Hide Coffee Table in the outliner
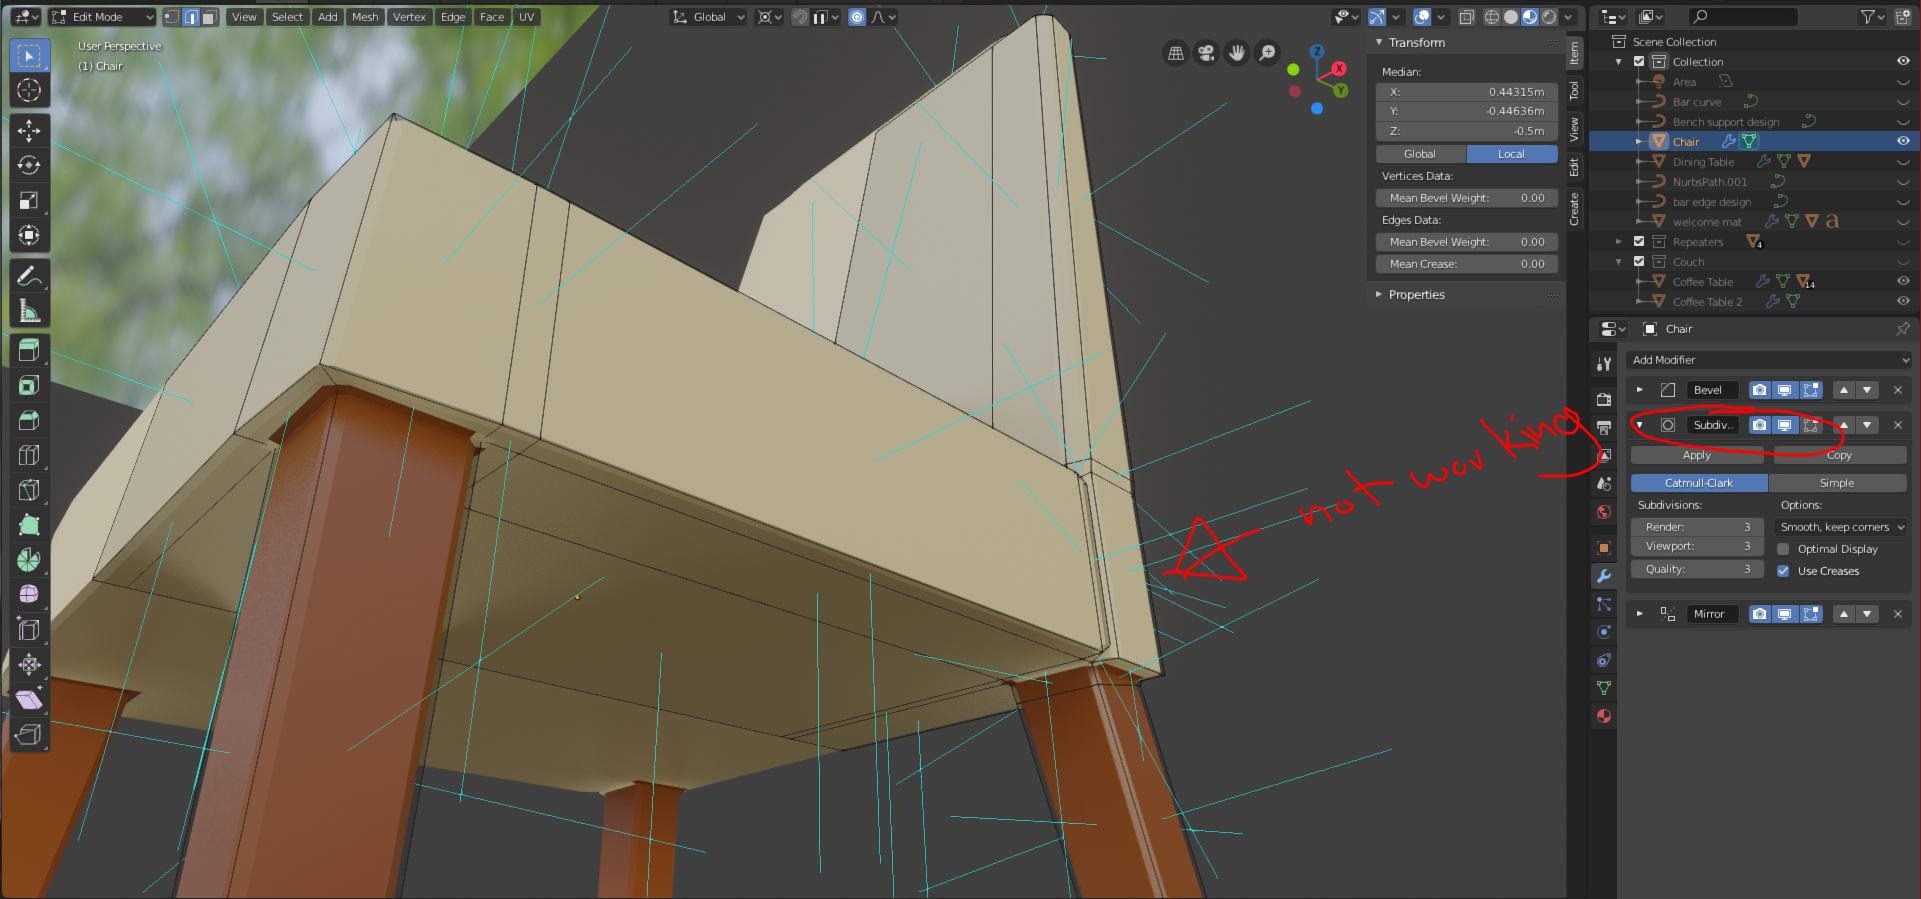1921x899 pixels. 1903,281
